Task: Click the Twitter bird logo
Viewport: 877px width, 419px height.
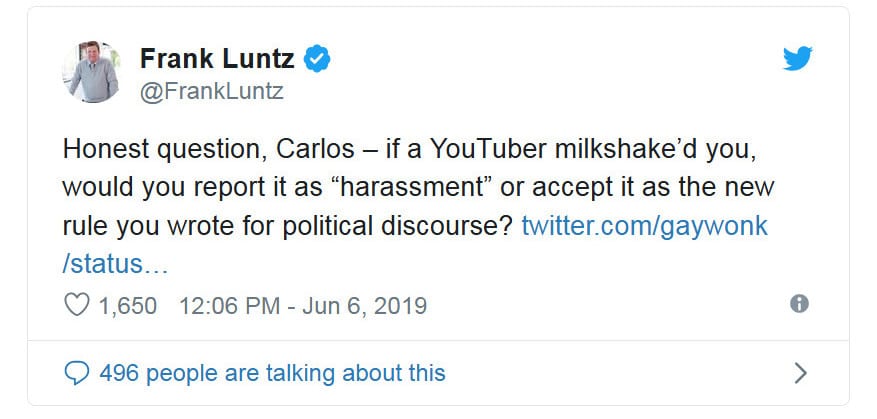Action: coord(797,59)
